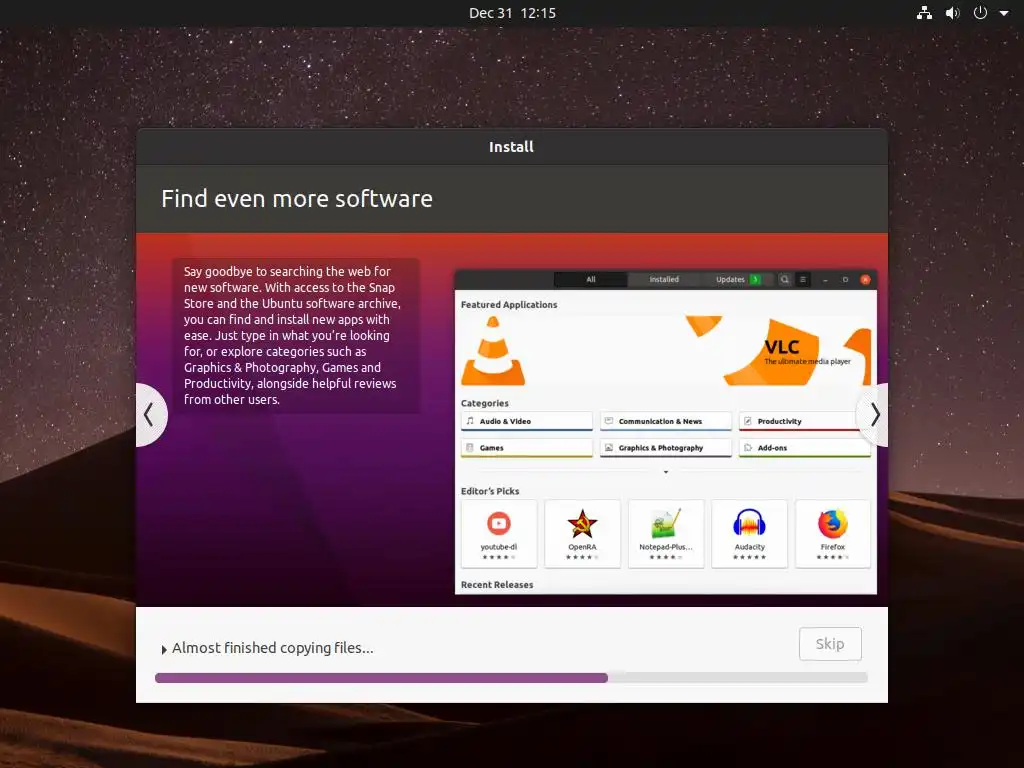
Task: Open the Add-ons category
Action: [x=805, y=448]
